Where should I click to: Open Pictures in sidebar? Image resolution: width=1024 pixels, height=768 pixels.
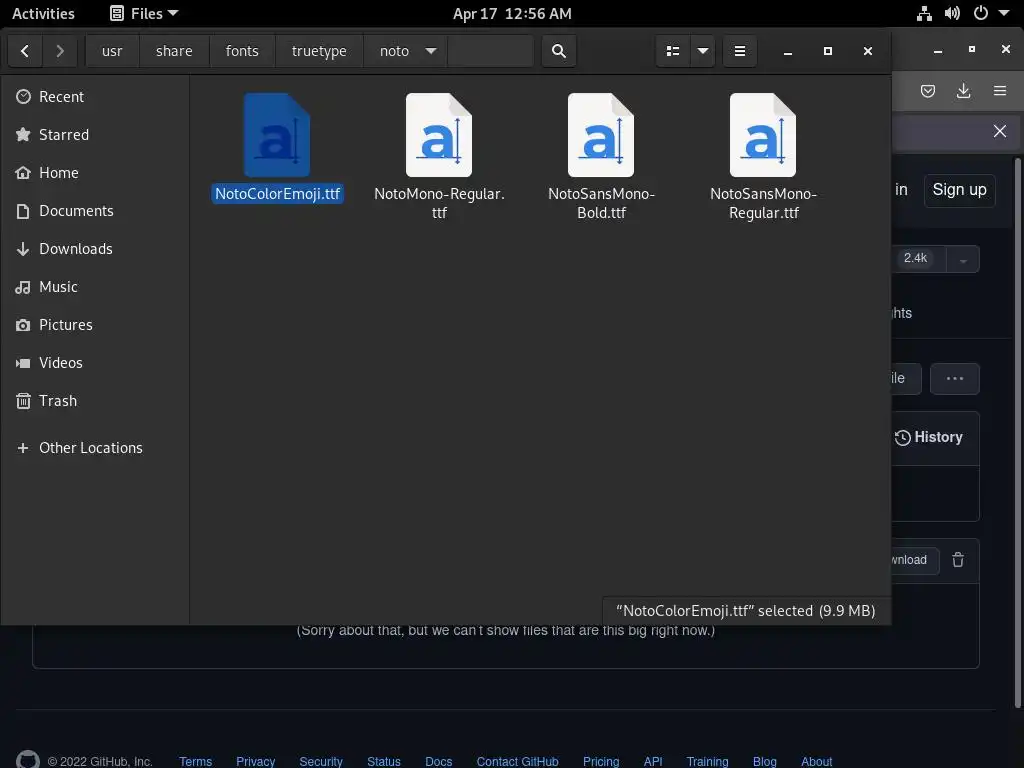95,325
